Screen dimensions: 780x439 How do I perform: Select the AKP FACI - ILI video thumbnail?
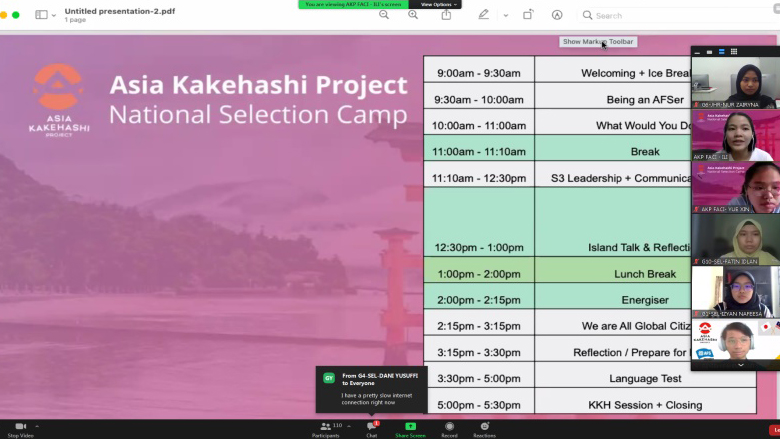coord(736,135)
